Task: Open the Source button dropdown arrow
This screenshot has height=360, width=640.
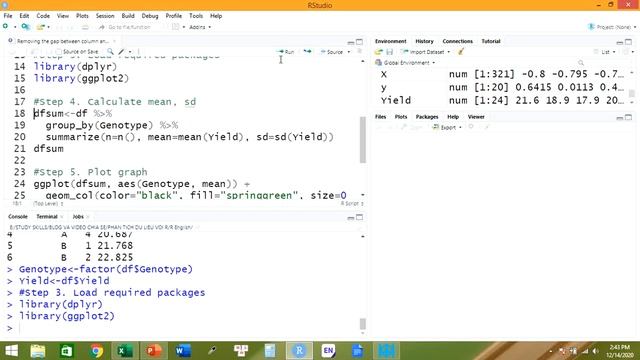Action: pos(349,52)
